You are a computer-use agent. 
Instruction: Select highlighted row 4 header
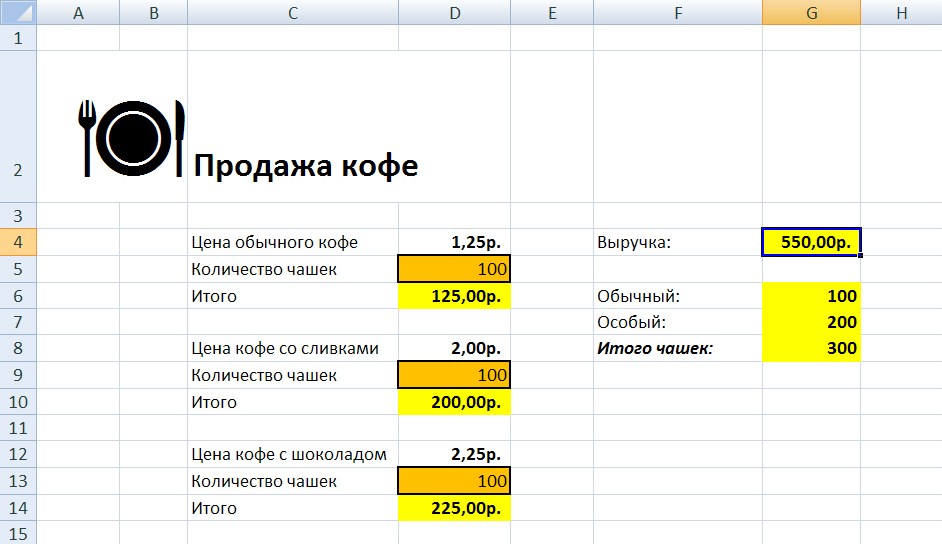[18, 242]
